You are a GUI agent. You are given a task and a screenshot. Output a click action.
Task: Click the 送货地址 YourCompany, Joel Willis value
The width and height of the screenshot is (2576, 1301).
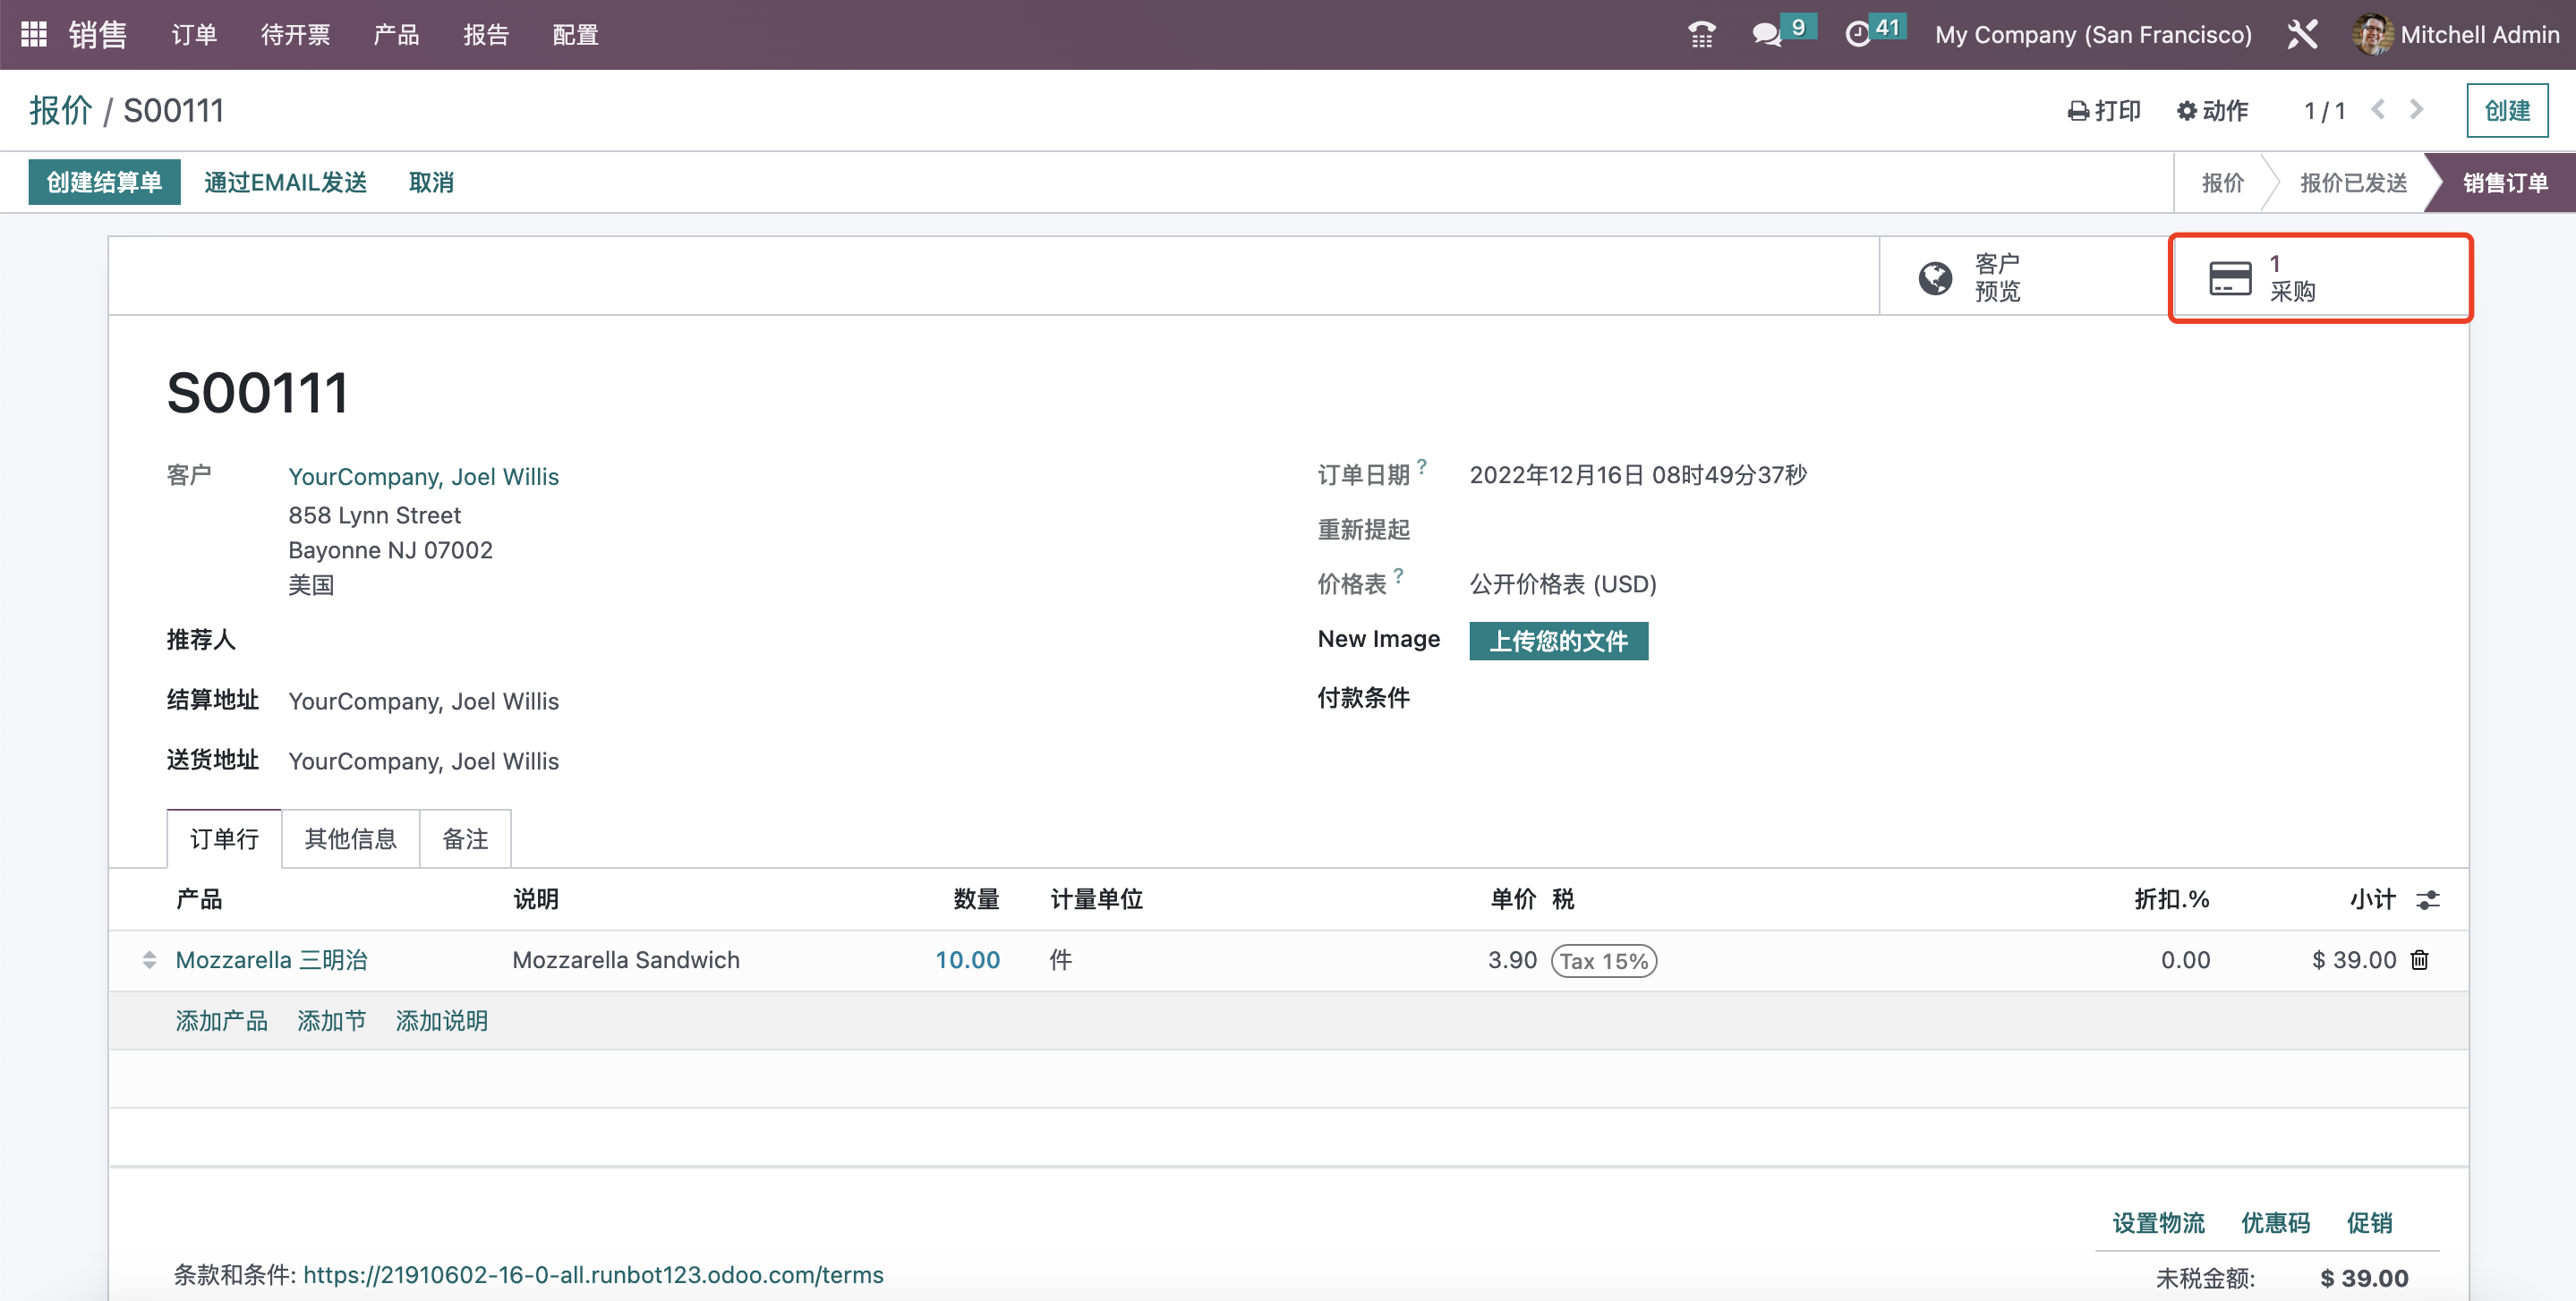click(423, 761)
